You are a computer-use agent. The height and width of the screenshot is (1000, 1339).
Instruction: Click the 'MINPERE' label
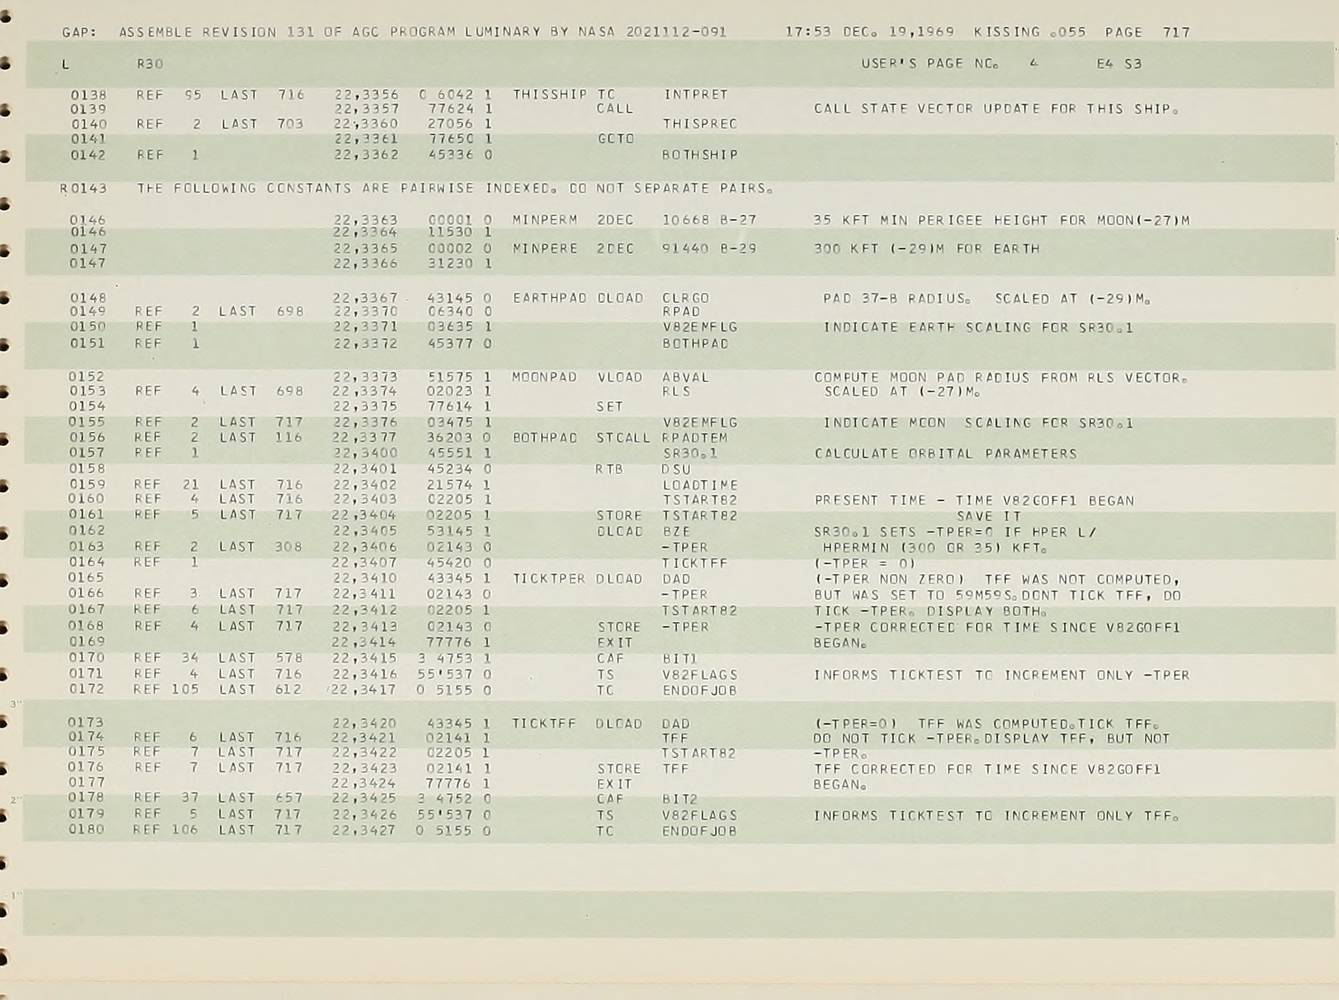545,249
